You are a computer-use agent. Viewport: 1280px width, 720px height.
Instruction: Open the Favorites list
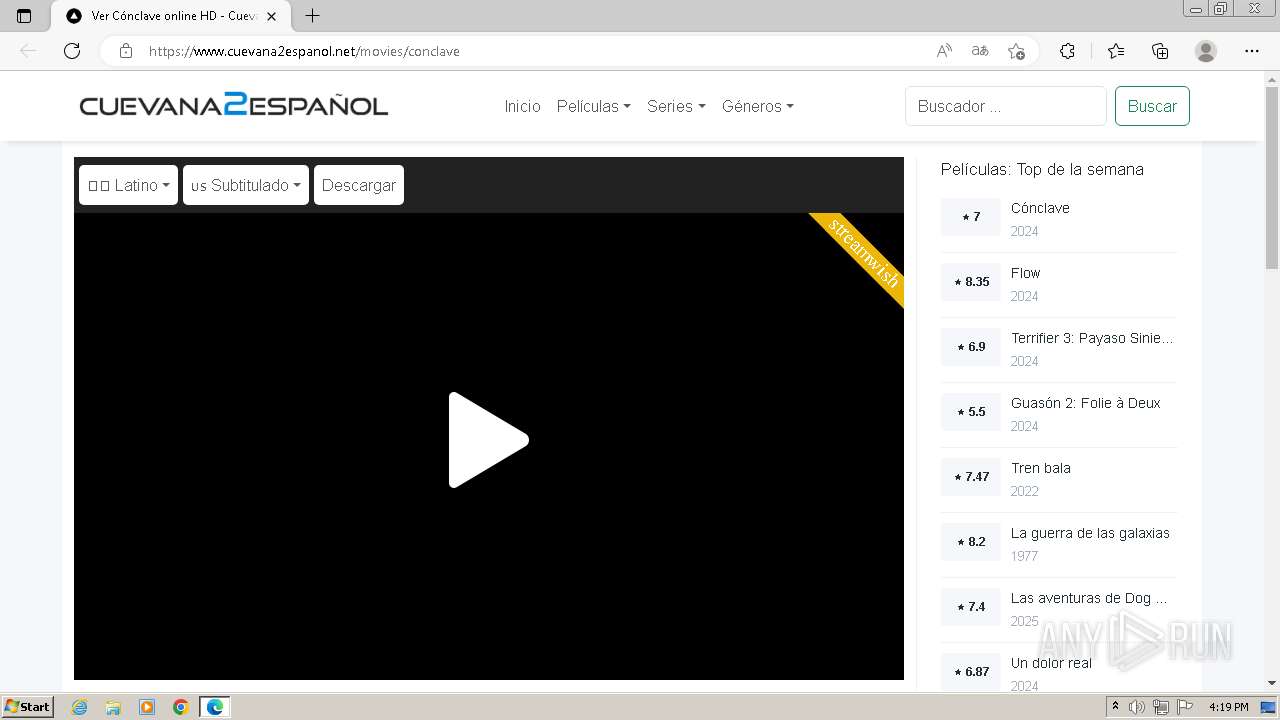coord(1116,51)
